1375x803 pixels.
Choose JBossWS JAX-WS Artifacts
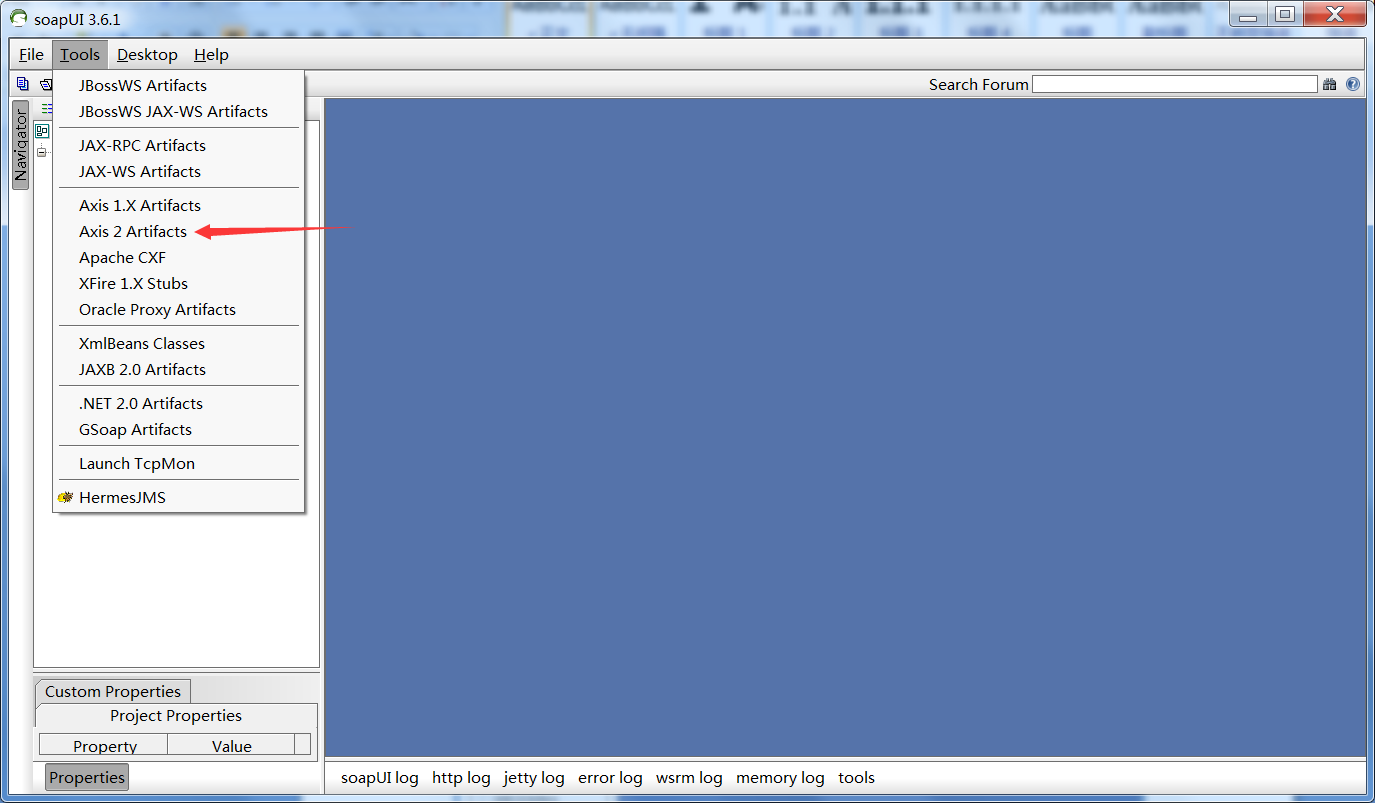(x=178, y=111)
